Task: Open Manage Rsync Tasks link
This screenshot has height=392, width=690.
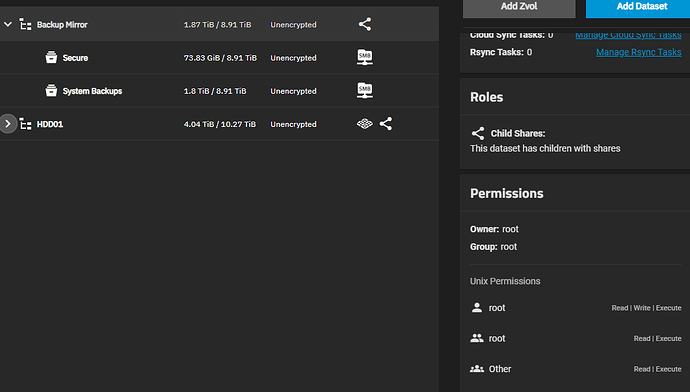Action: [x=639, y=52]
